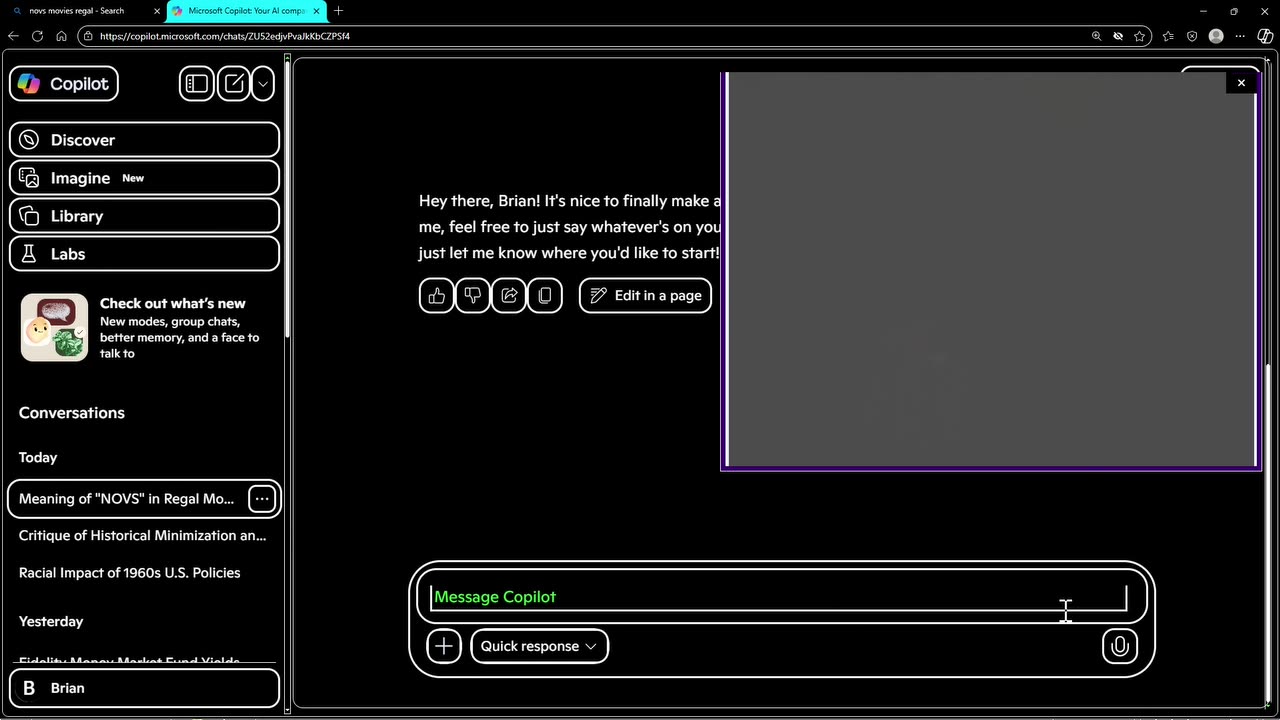Go back in browser
1280x720 pixels.
click(13, 36)
